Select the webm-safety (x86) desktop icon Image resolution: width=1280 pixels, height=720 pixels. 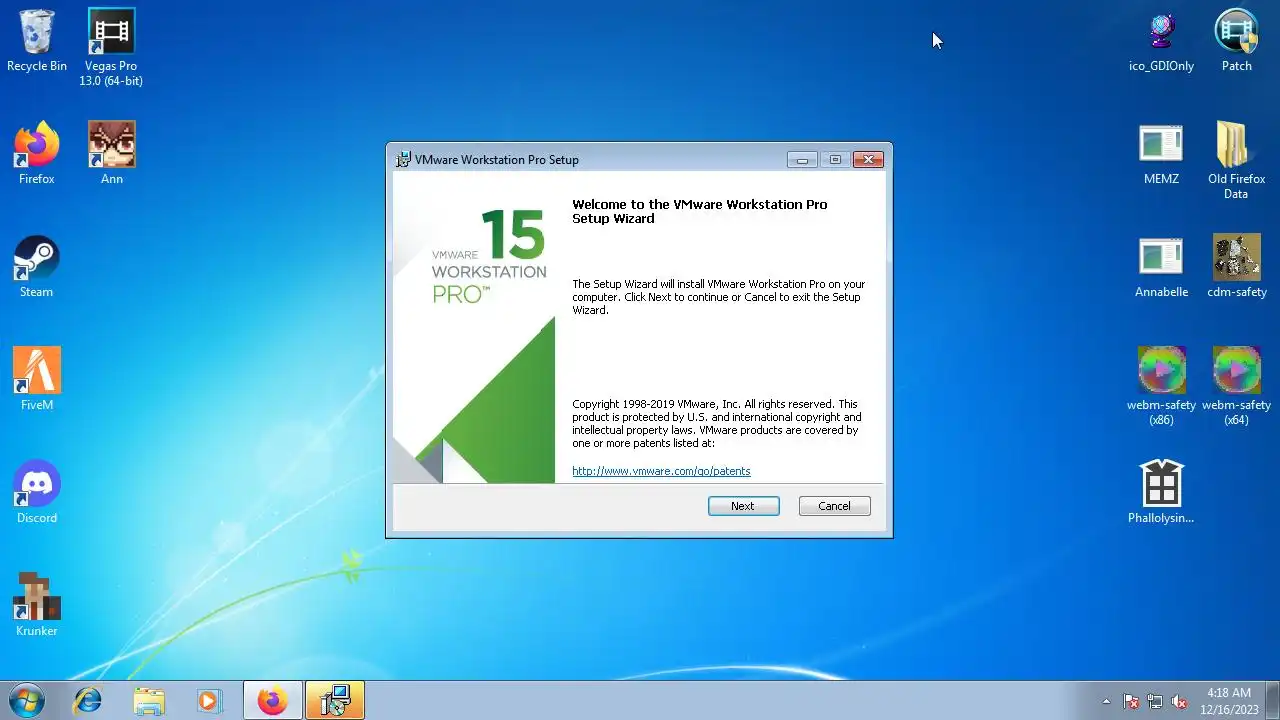click(x=1161, y=386)
